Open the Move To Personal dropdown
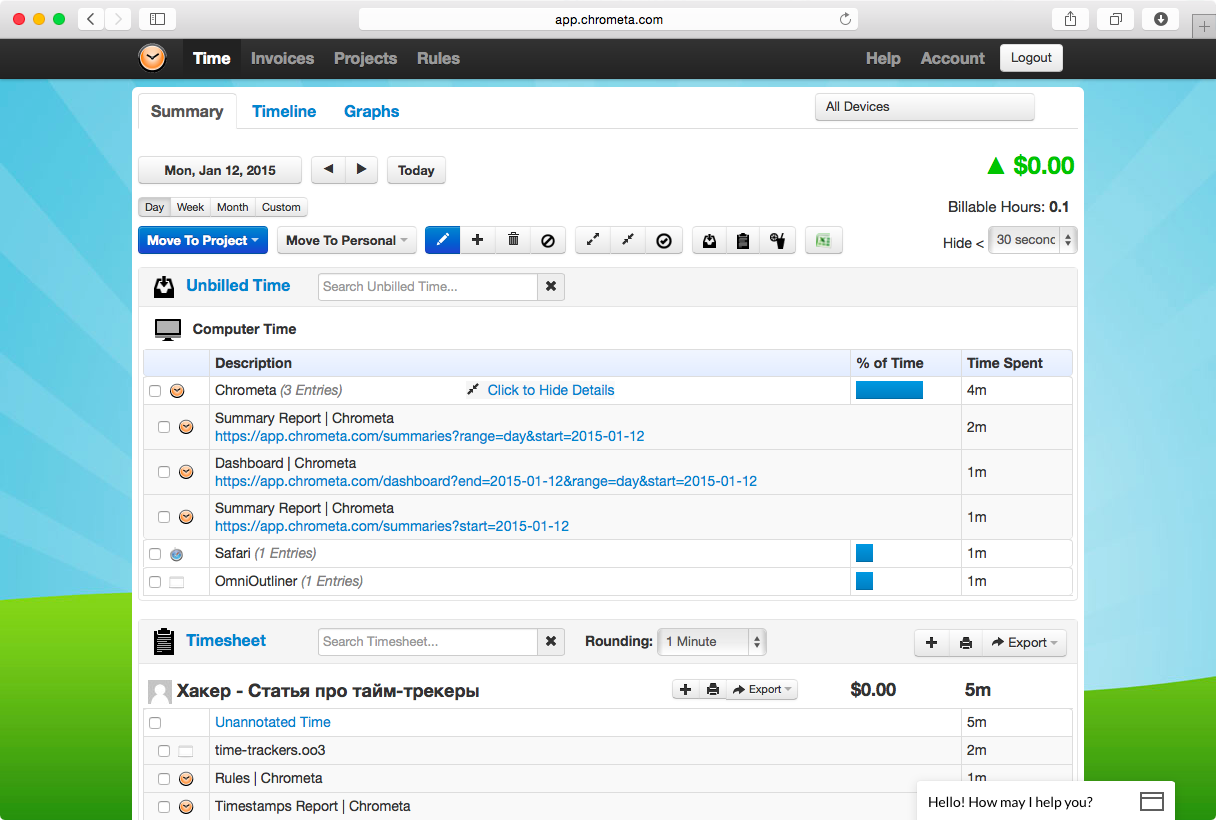 347,240
